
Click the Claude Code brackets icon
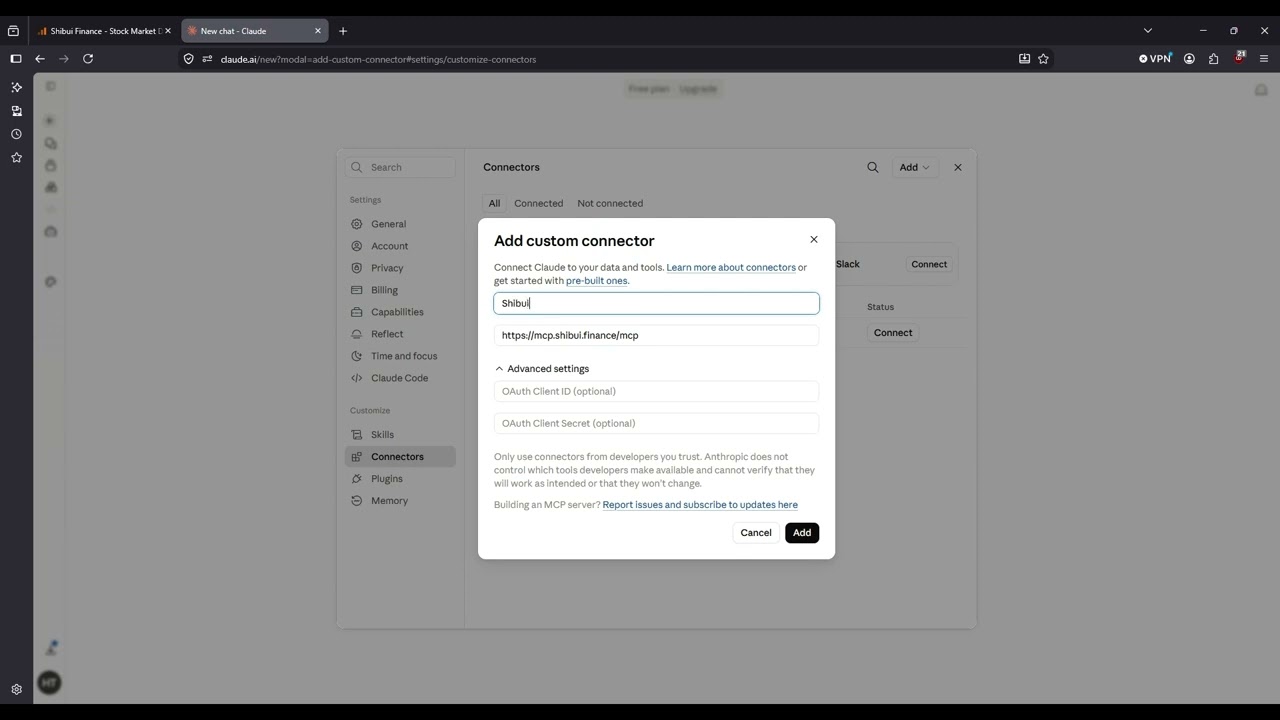click(x=357, y=378)
